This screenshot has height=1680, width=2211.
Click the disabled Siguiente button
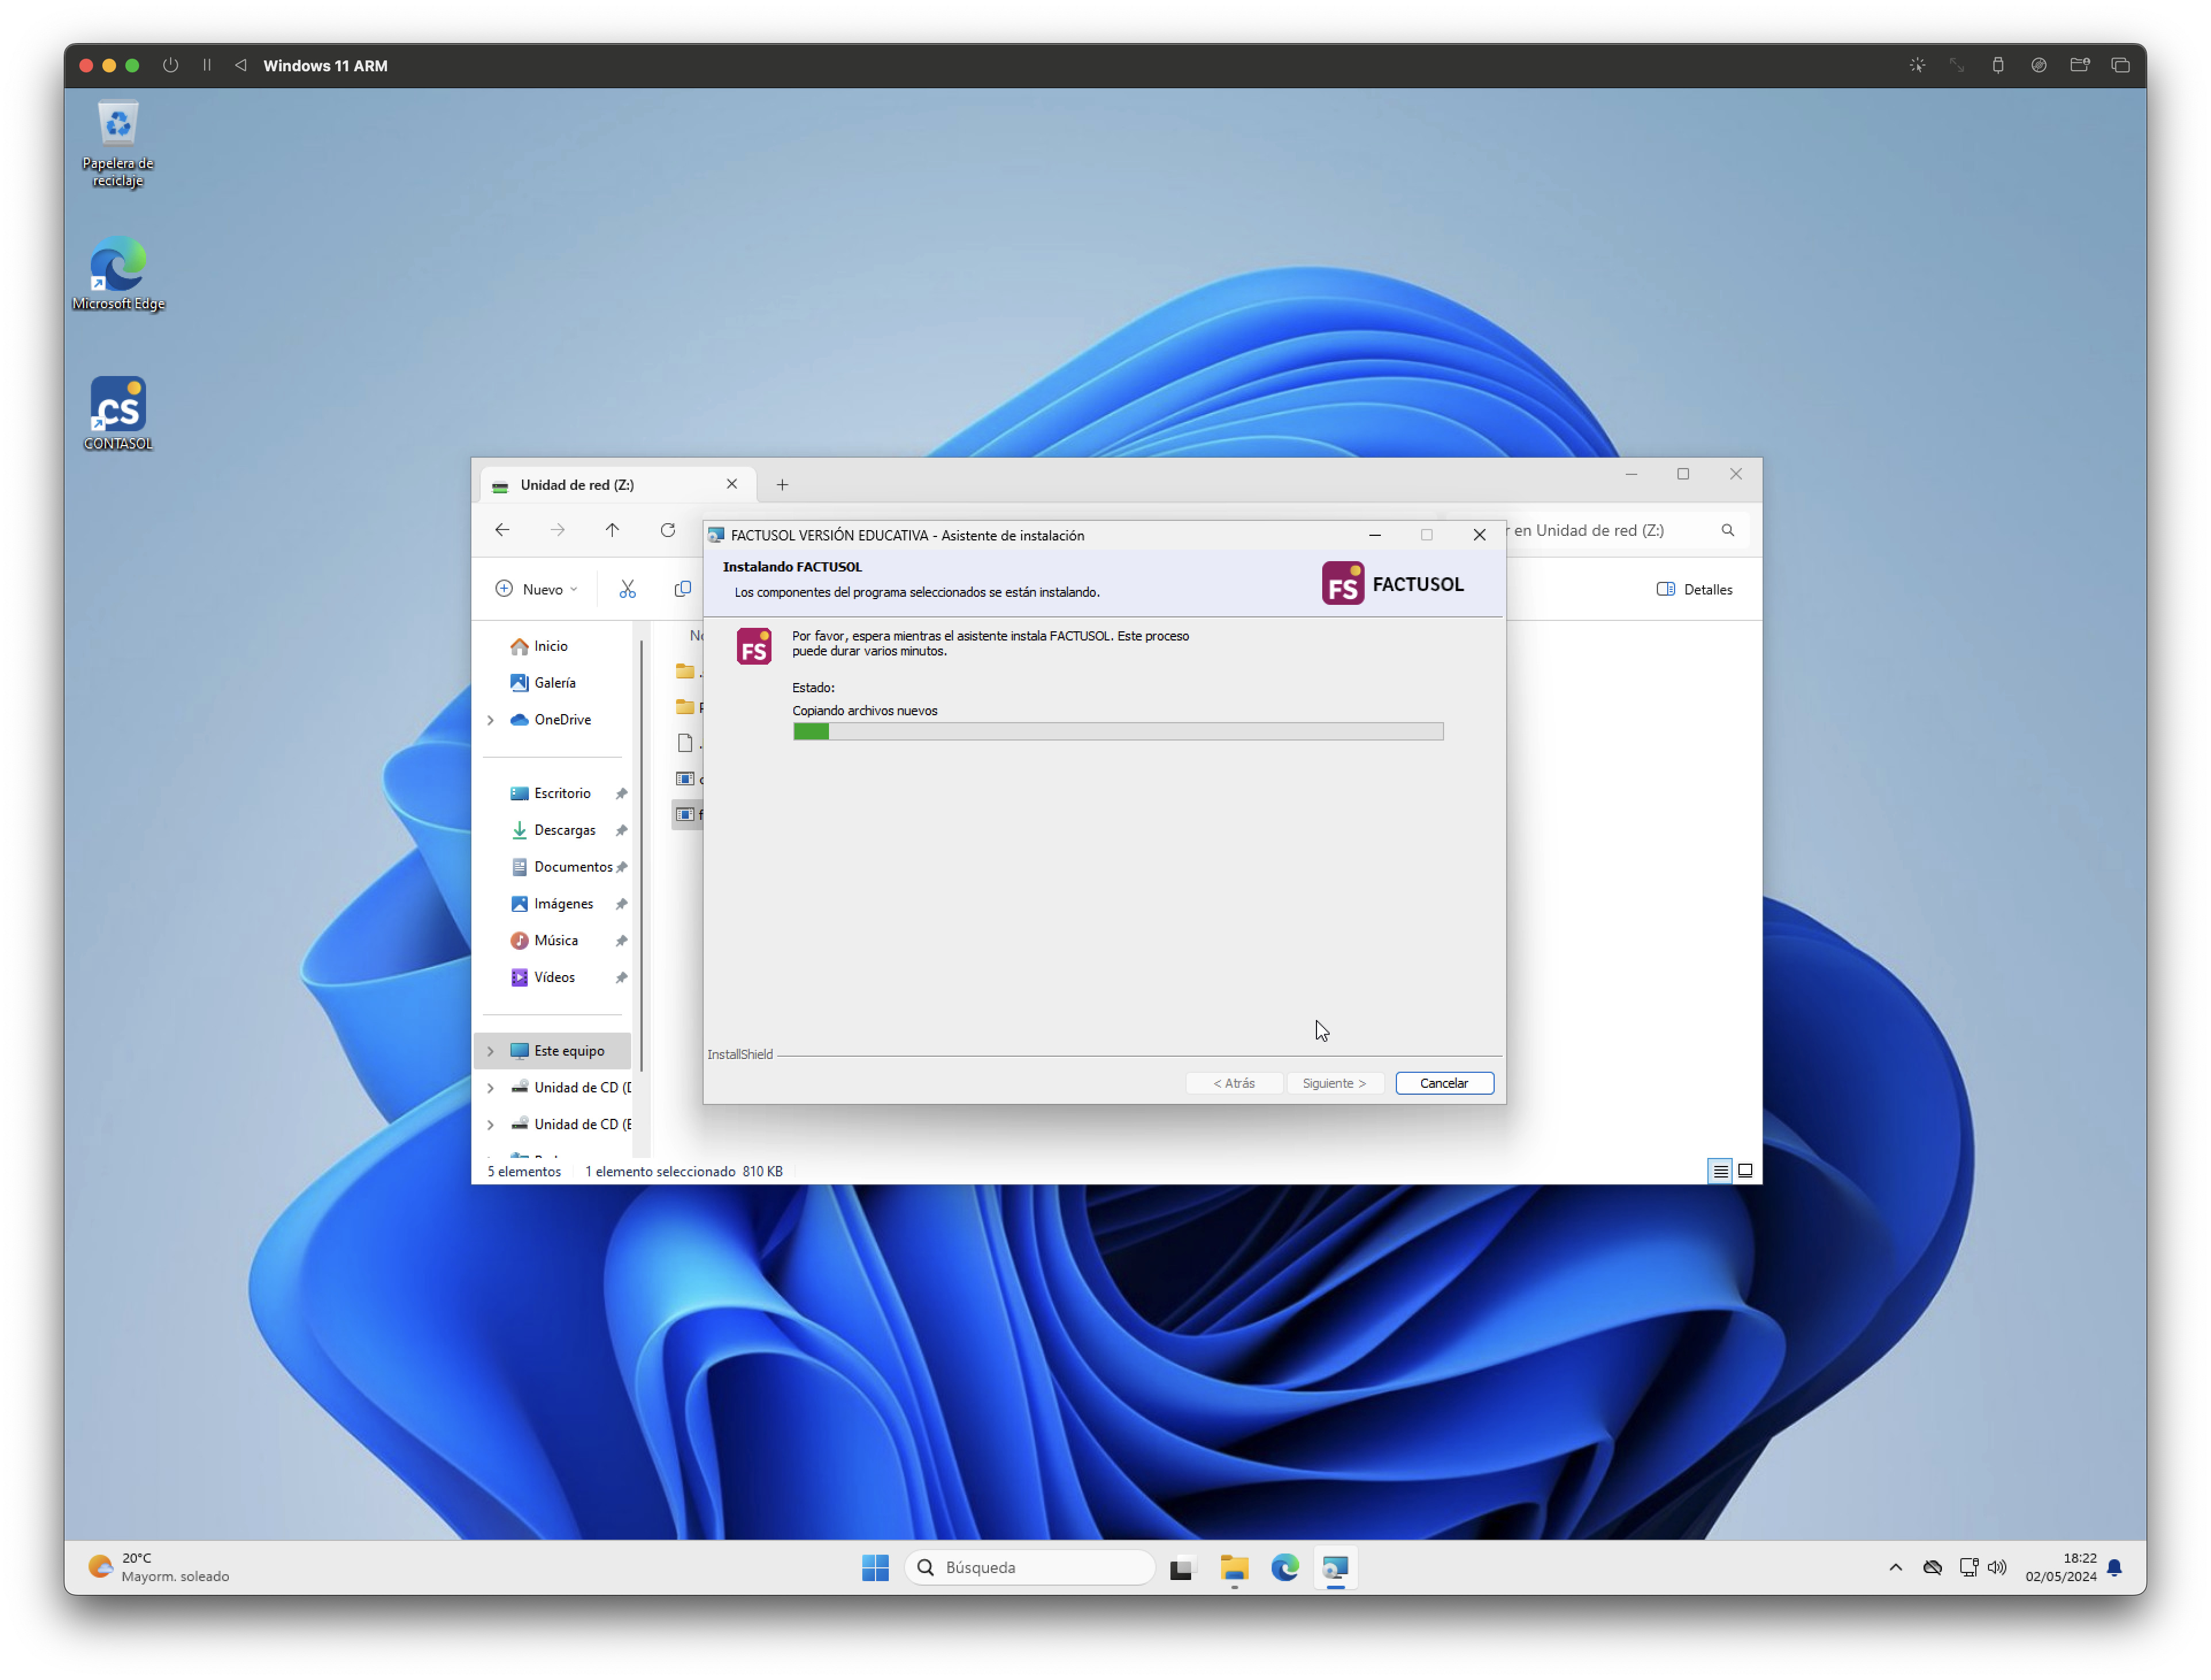1334,1083
